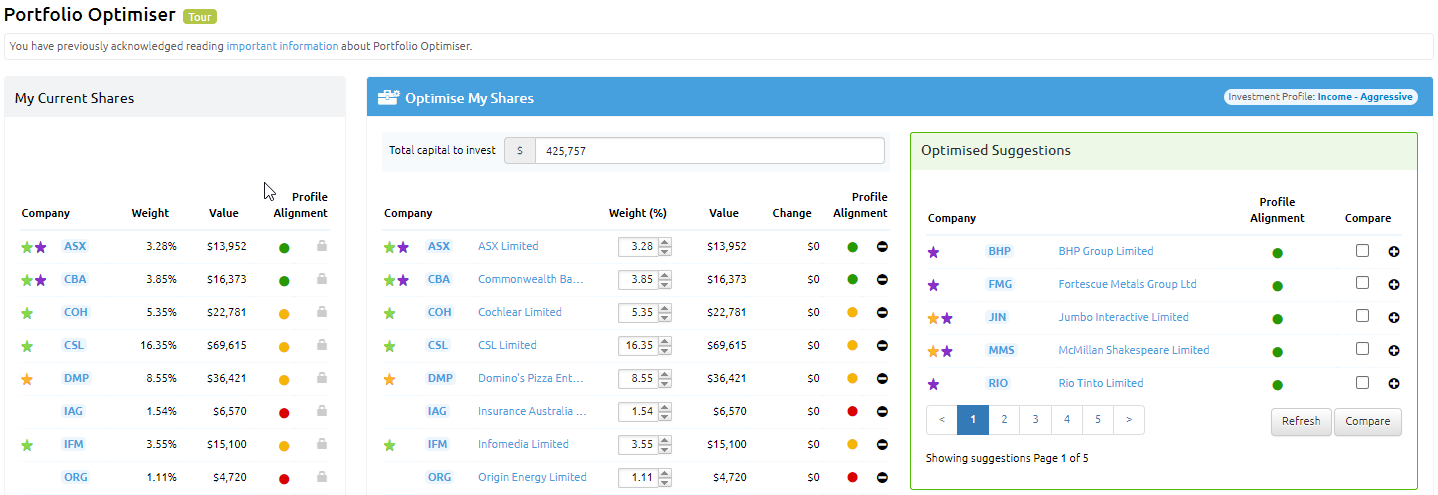Click the lock icon for IFM in My Current Shares

point(322,444)
